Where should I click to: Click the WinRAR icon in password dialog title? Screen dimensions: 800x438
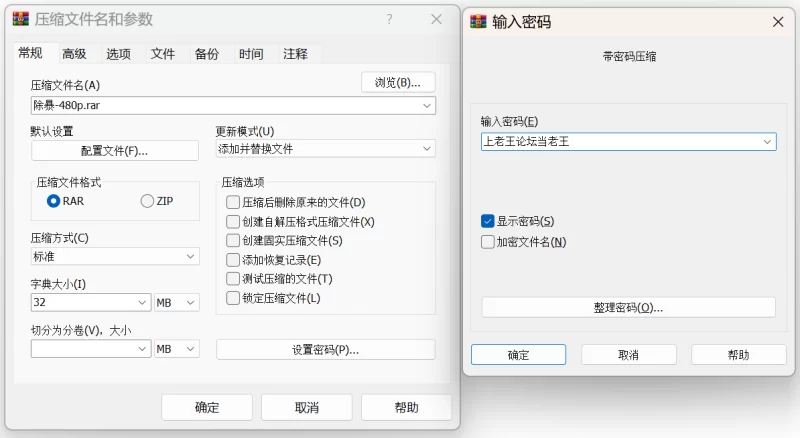478,21
